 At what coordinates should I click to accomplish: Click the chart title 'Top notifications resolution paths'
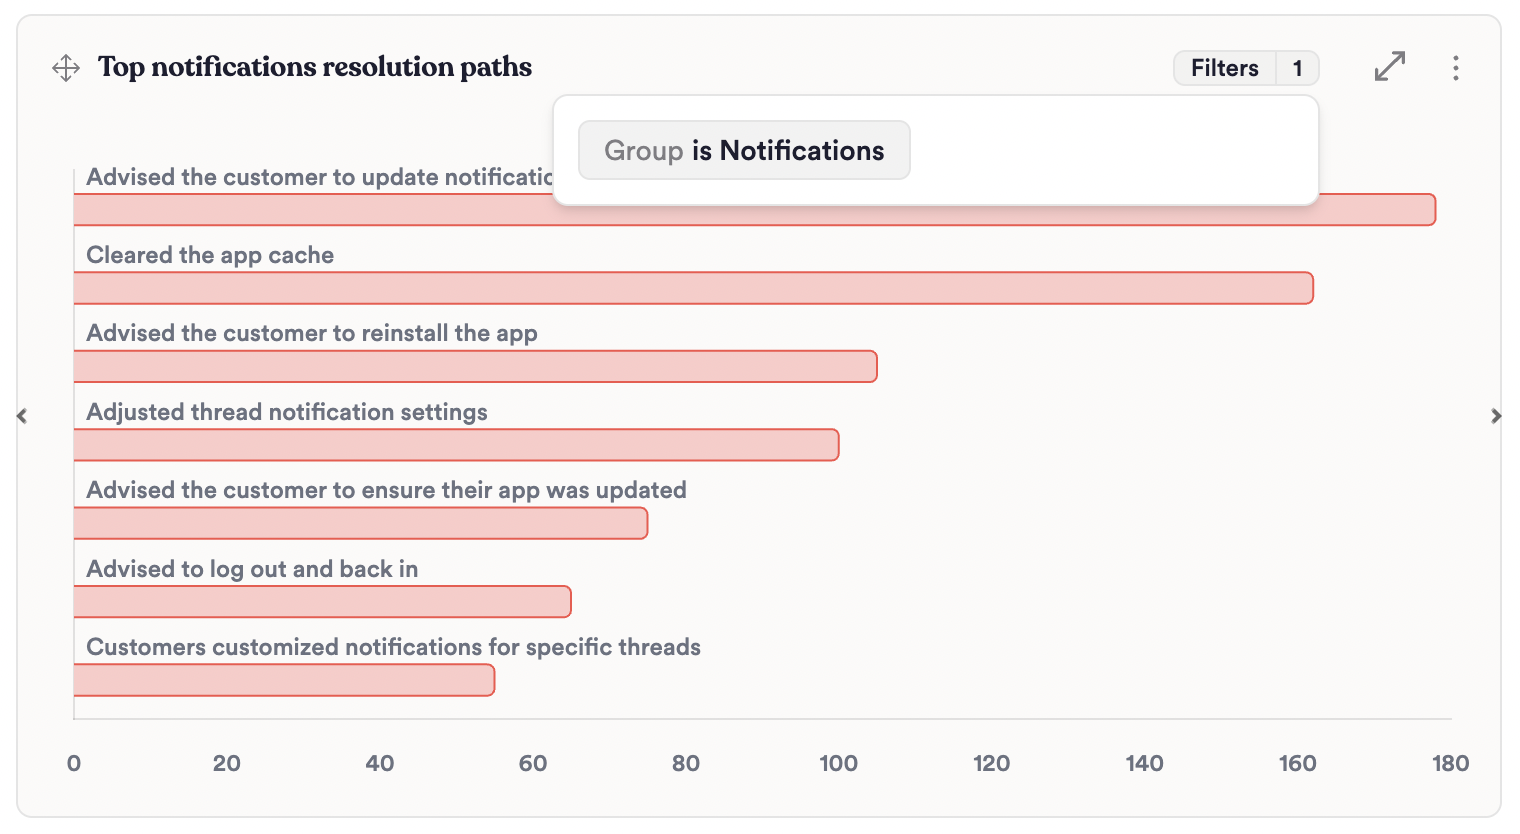click(314, 67)
